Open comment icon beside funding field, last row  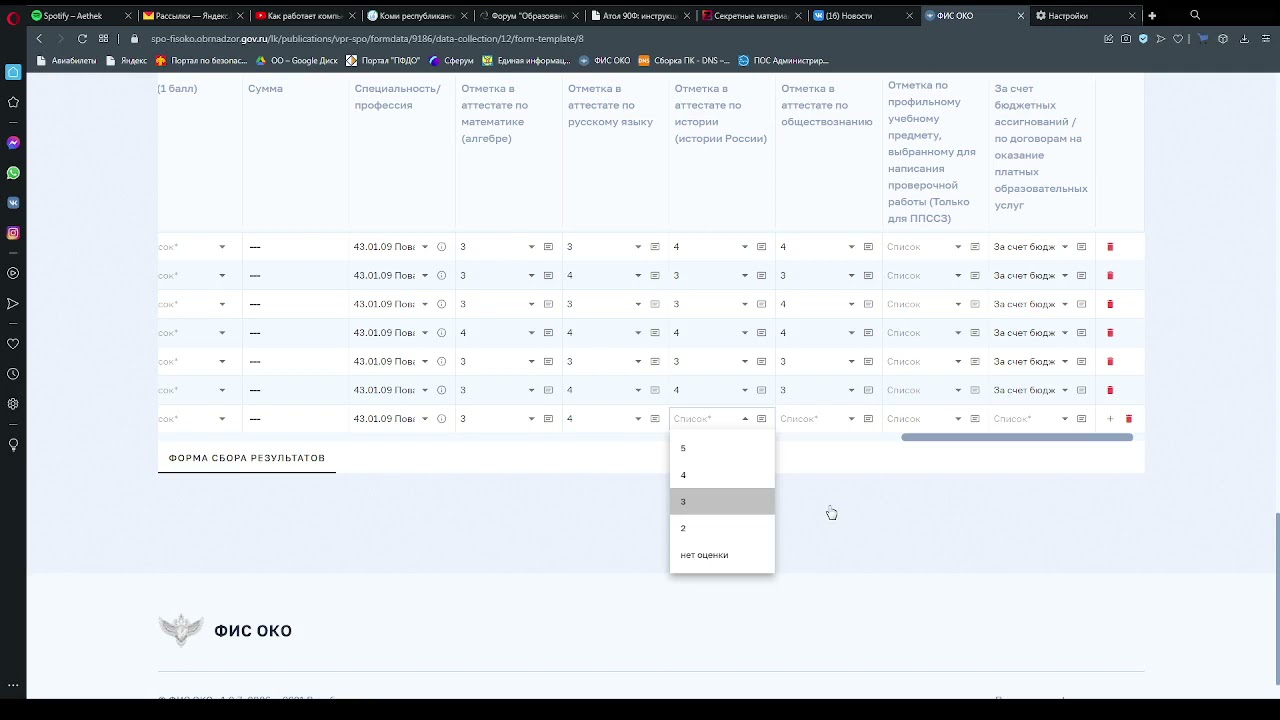pos(1081,419)
